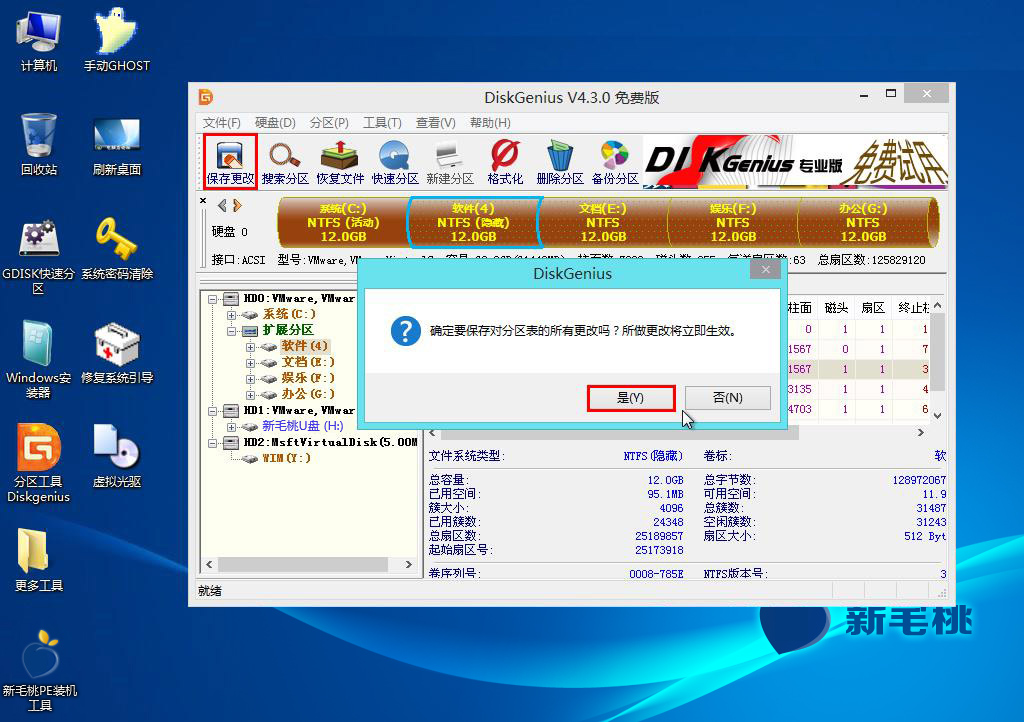Click the 备份分区 backup partition icon
Image resolution: width=1024 pixels, height=722 pixels.
point(615,162)
